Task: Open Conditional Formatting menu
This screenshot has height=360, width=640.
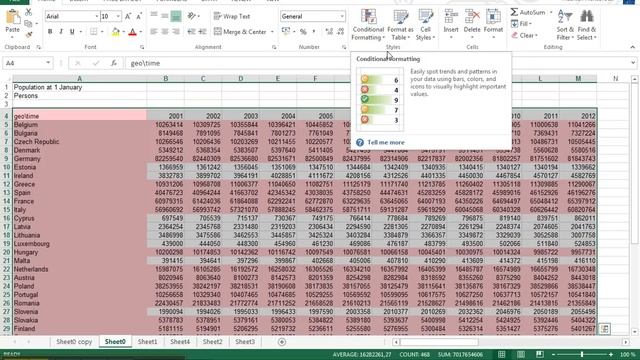Action: pos(368,25)
